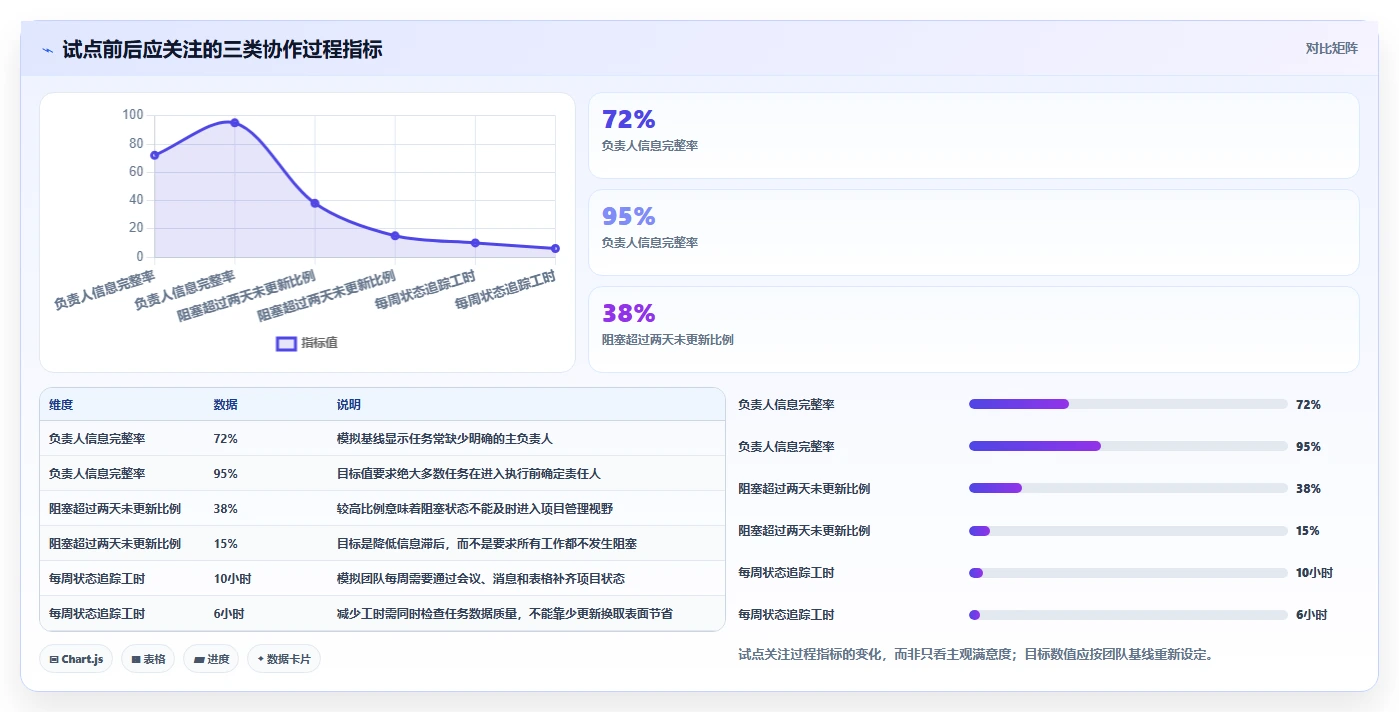Click the lightning icon beside the page title
The height and width of the screenshot is (712, 1399).
pos(48,50)
